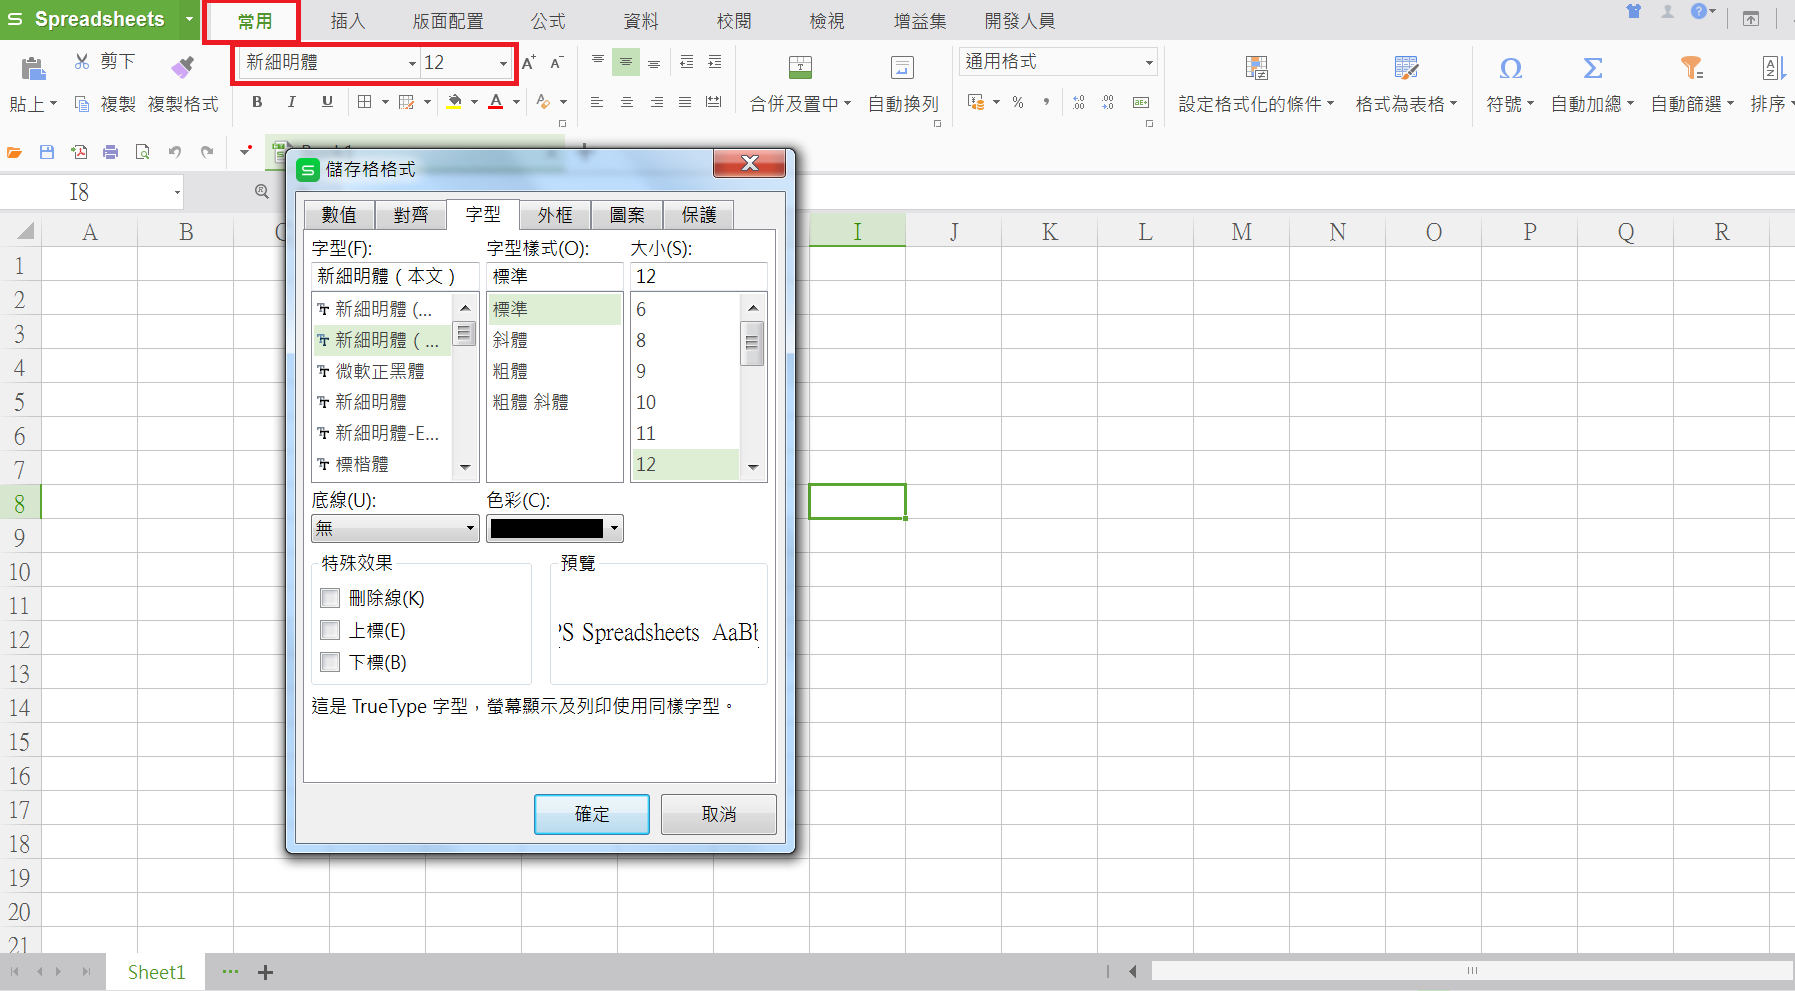Enable the Subscript (下標) checkbox
This screenshot has height=991, width=1795.
click(330, 662)
